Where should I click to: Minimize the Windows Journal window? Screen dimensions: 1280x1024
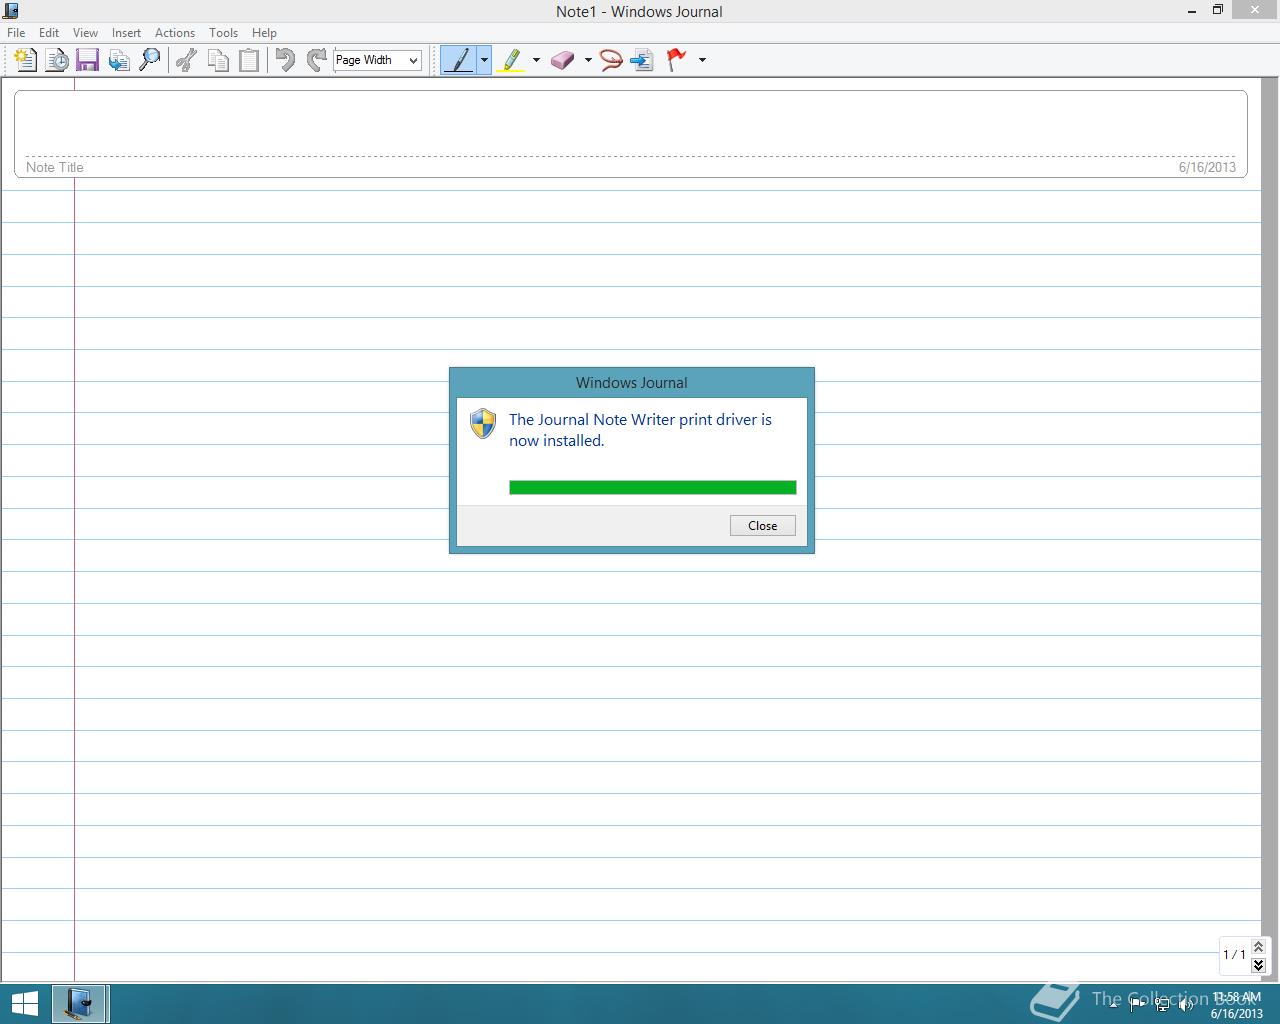[x=1192, y=10]
